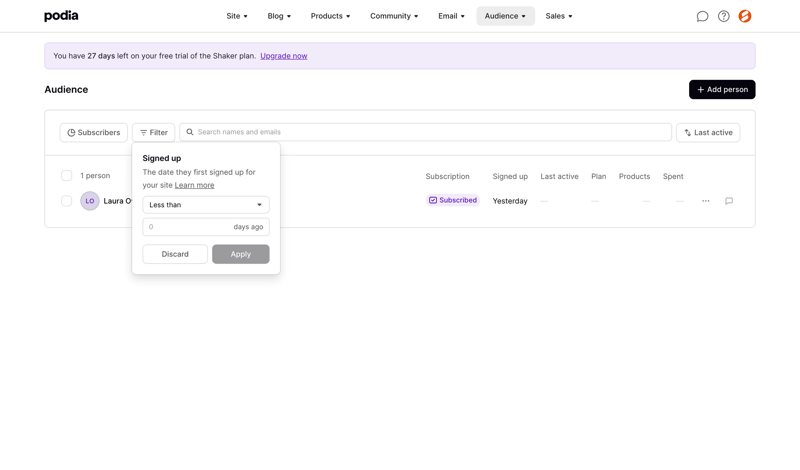Select all people with the header checkbox
Screen dimensions: 800x470
click(66, 176)
